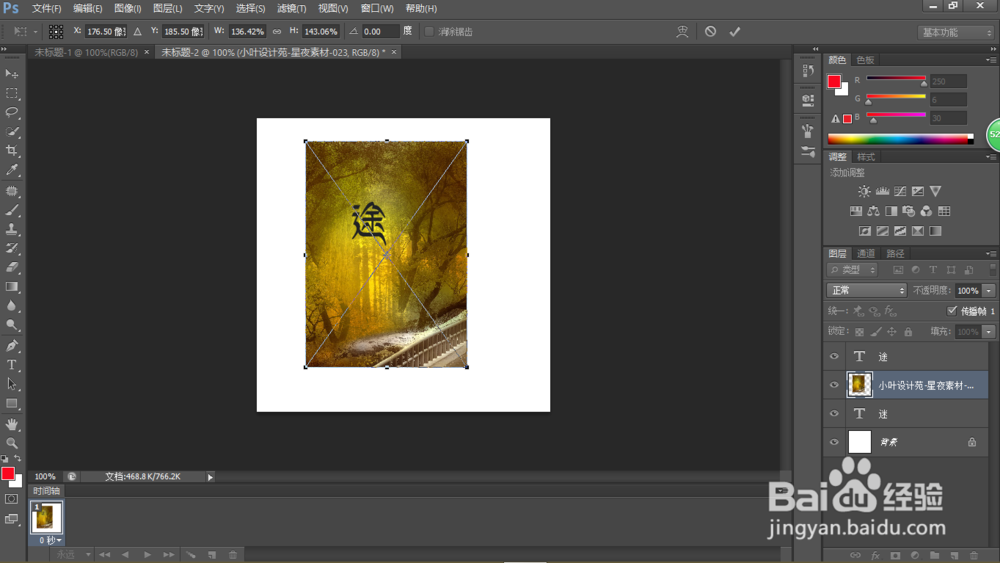Image resolution: width=1000 pixels, height=563 pixels.
Task: Select the Gradient tool
Action: [x=11, y=286]
